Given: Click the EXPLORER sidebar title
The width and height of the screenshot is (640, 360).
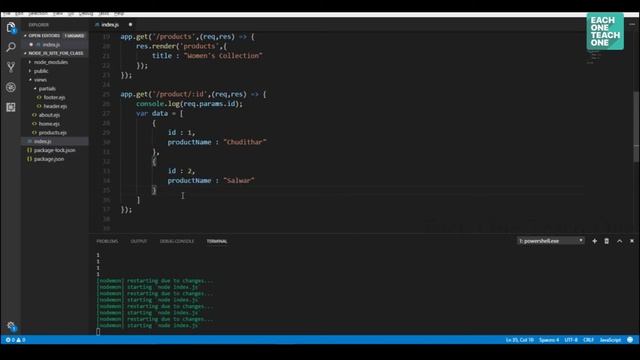Looking at the screenshot, I should pos(38,24).
